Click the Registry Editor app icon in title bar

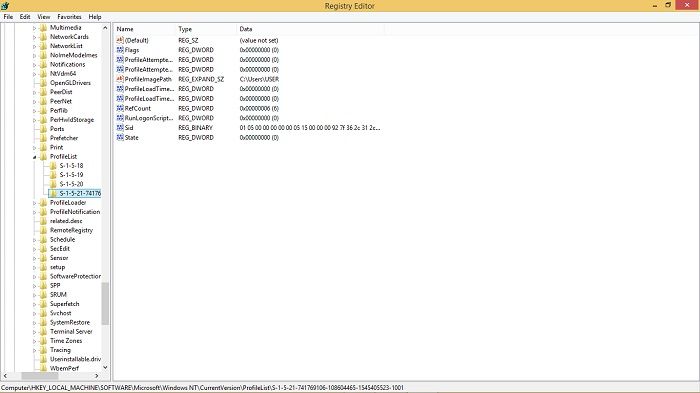pyautogui.click(x=5, y=6)
